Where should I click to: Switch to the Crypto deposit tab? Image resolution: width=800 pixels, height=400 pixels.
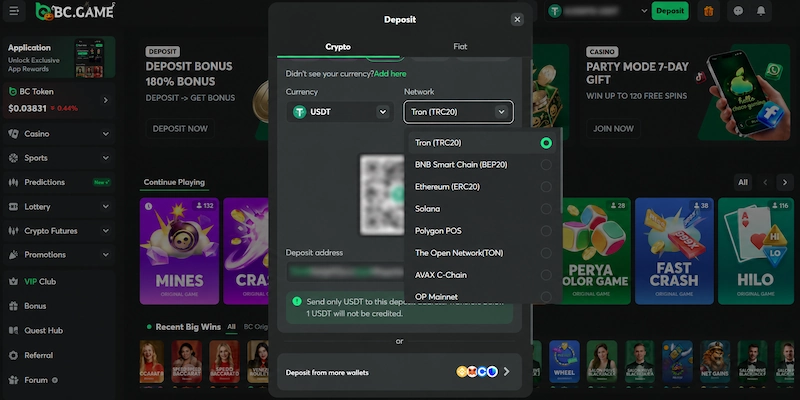338,47
